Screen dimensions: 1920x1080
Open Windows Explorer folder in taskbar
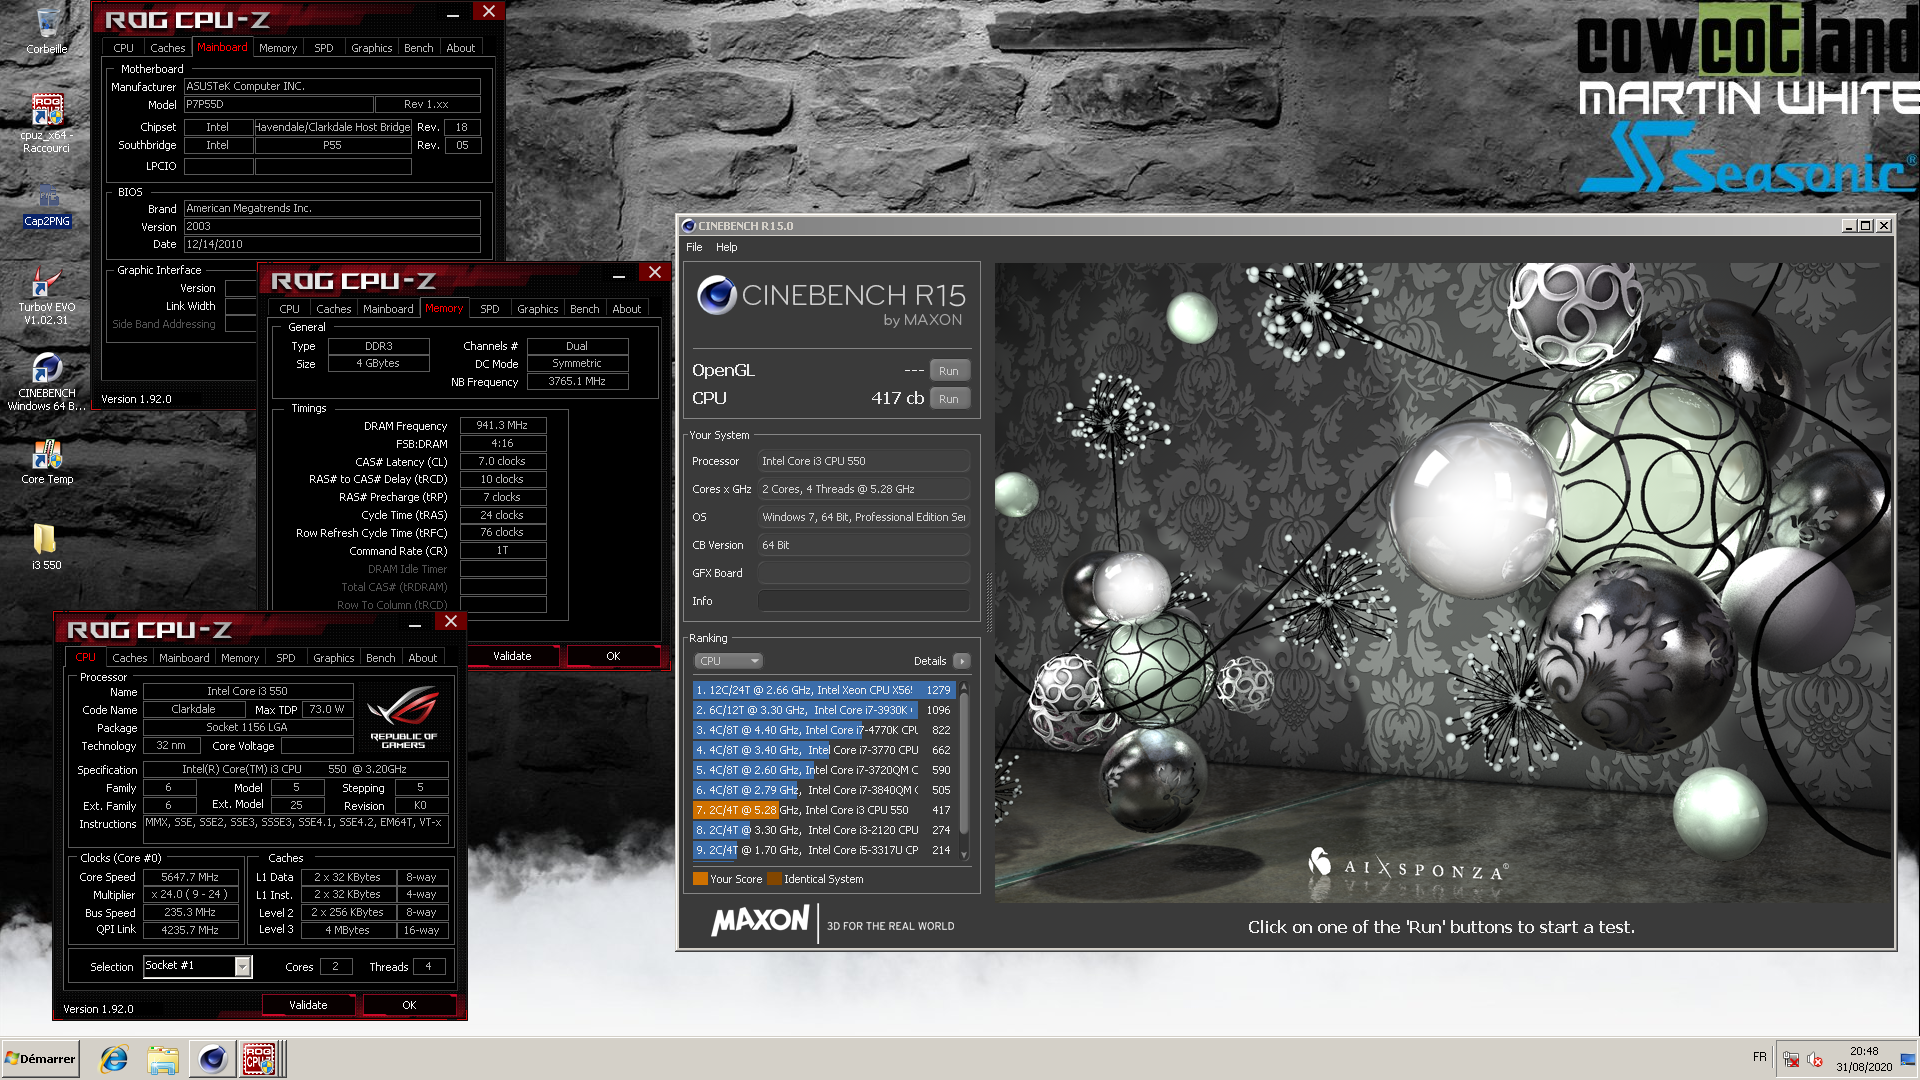(x=162, y=1059)
